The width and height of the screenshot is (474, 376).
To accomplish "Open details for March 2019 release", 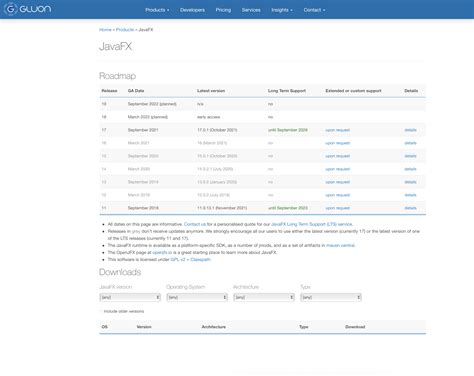I will [410, 195].
